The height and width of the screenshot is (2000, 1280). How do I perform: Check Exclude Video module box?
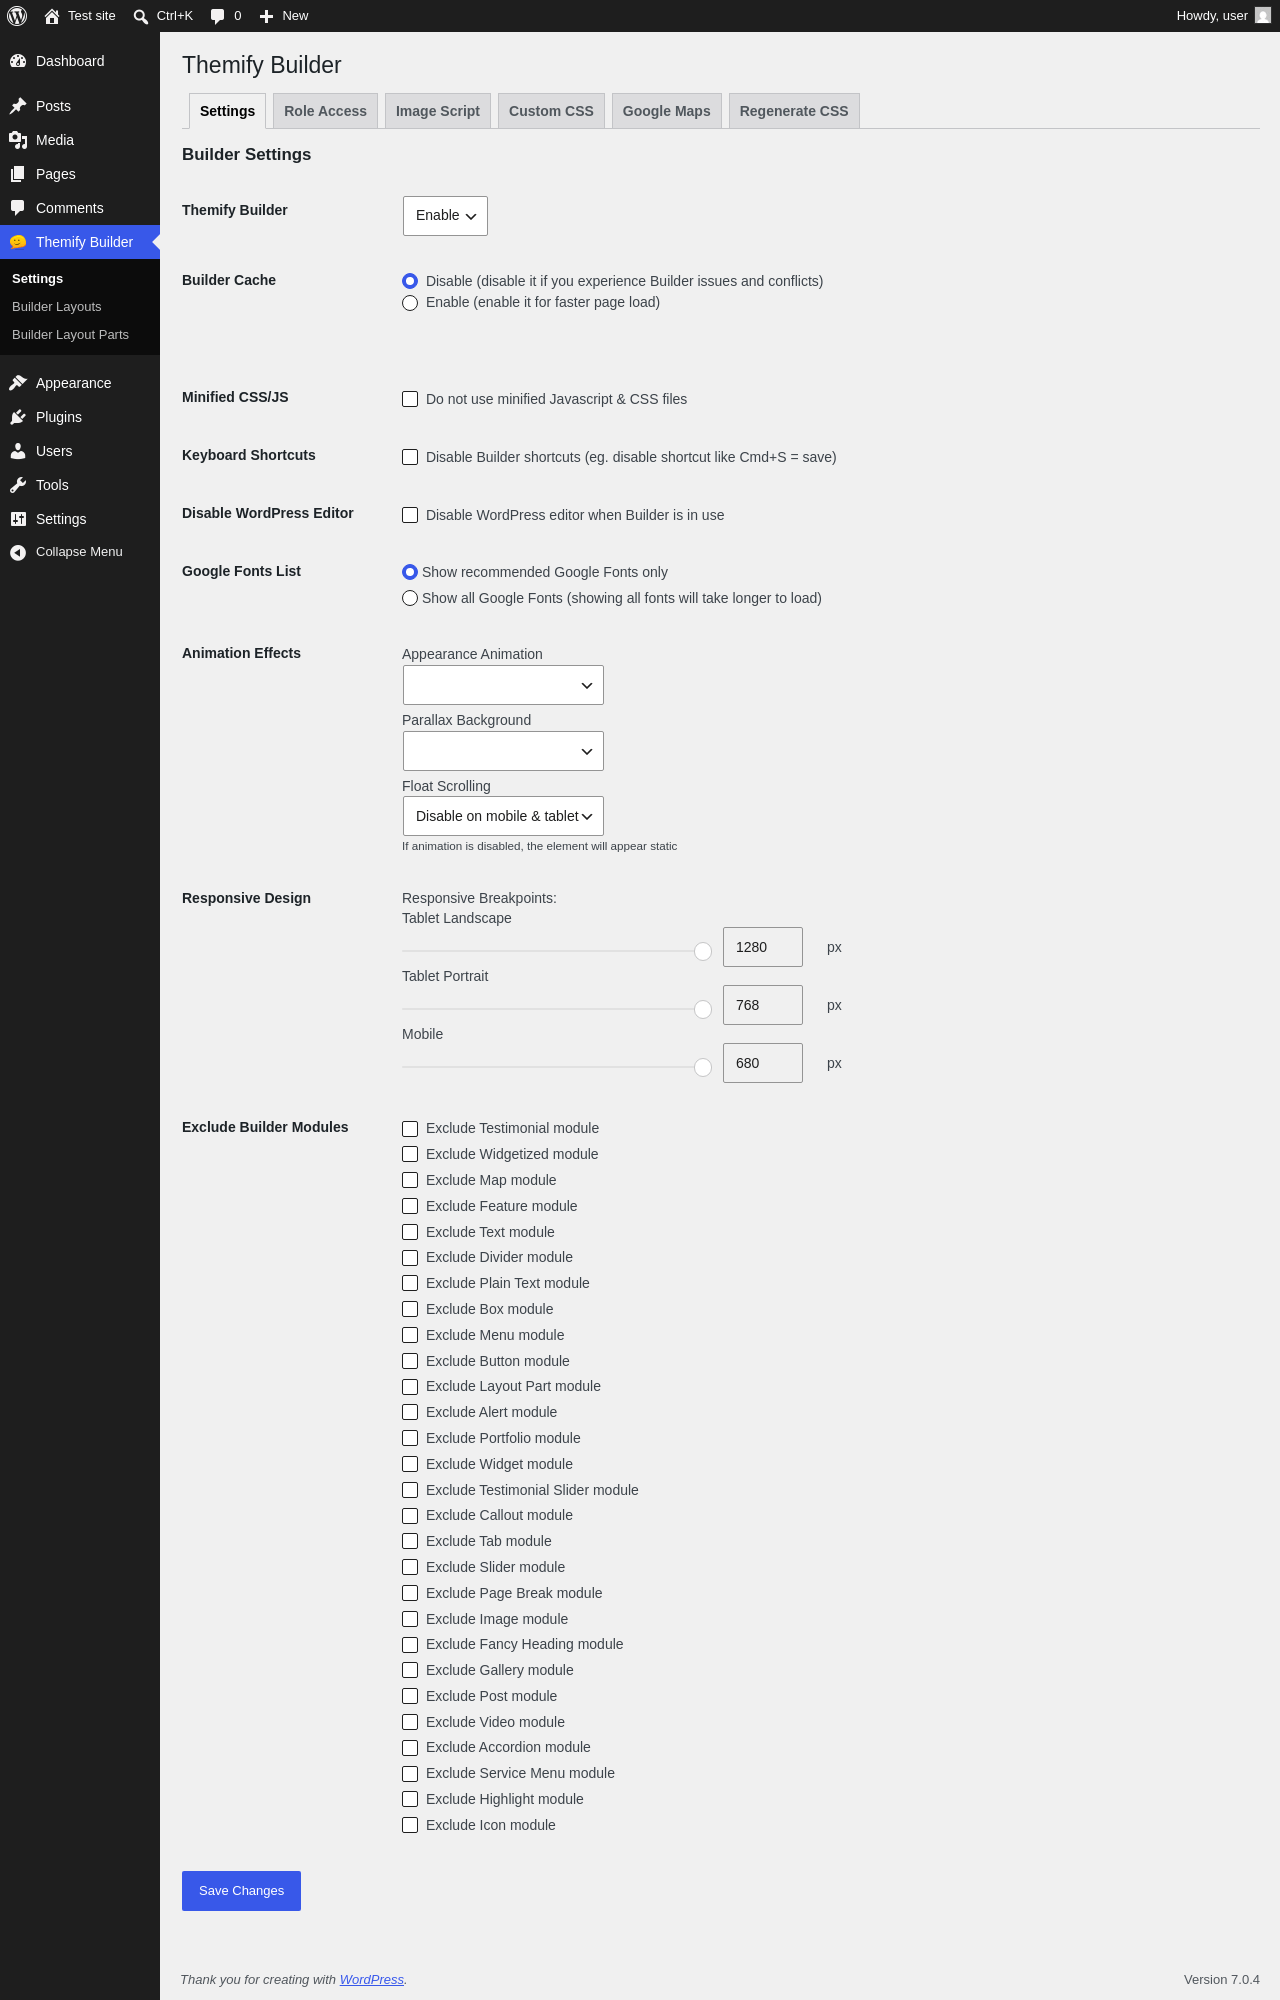(410, 1722)
